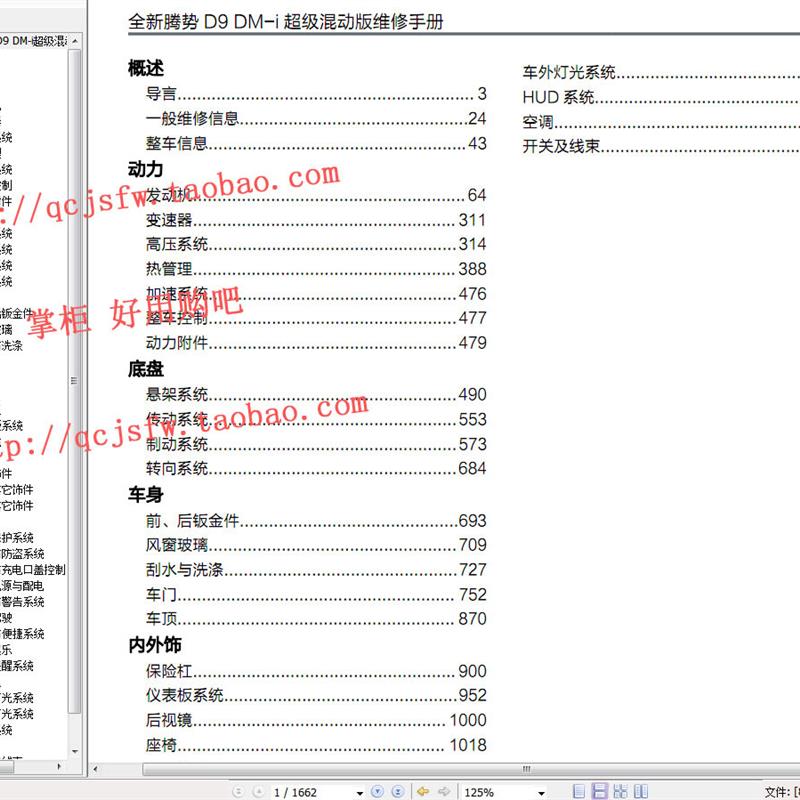
Task: Switch to continuous page layout
Action: pyautogui.click(x=599, y=791)
